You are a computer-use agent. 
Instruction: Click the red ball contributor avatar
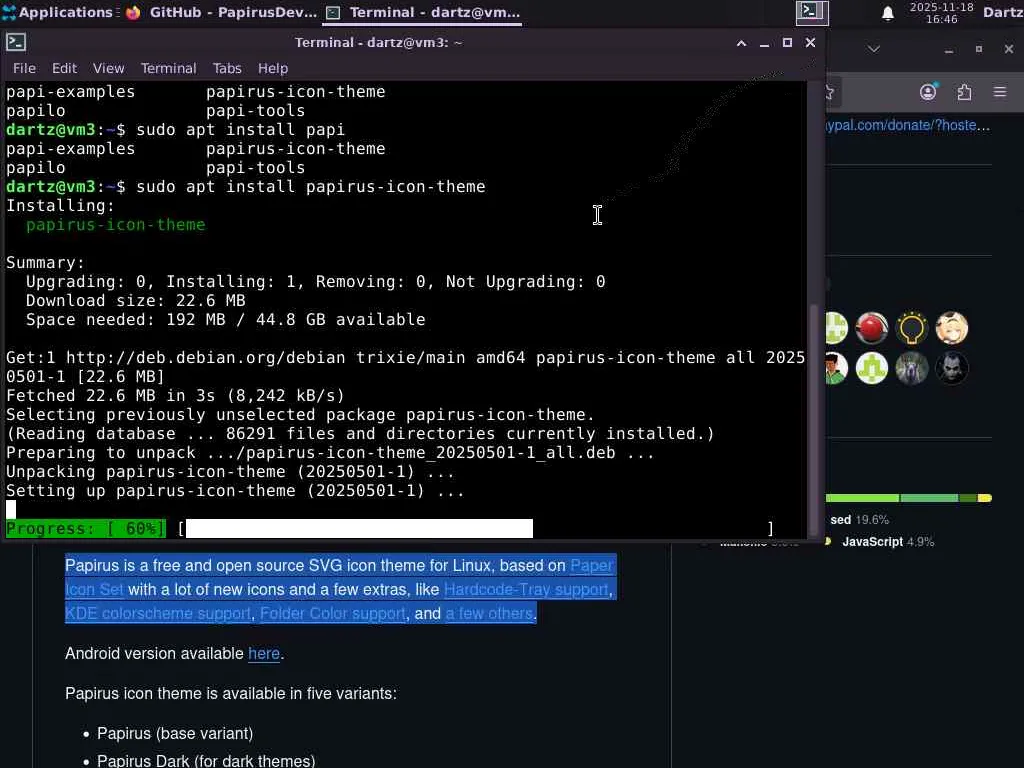tap(872, 328)
